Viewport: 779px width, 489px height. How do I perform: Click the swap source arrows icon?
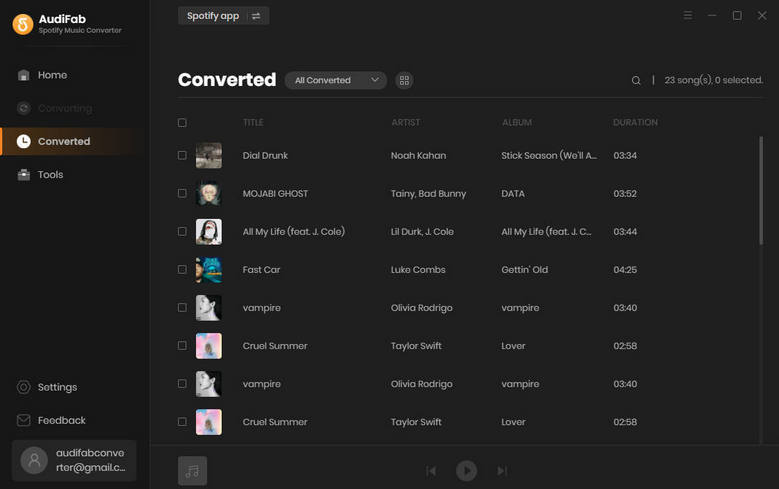click(256, 16)
